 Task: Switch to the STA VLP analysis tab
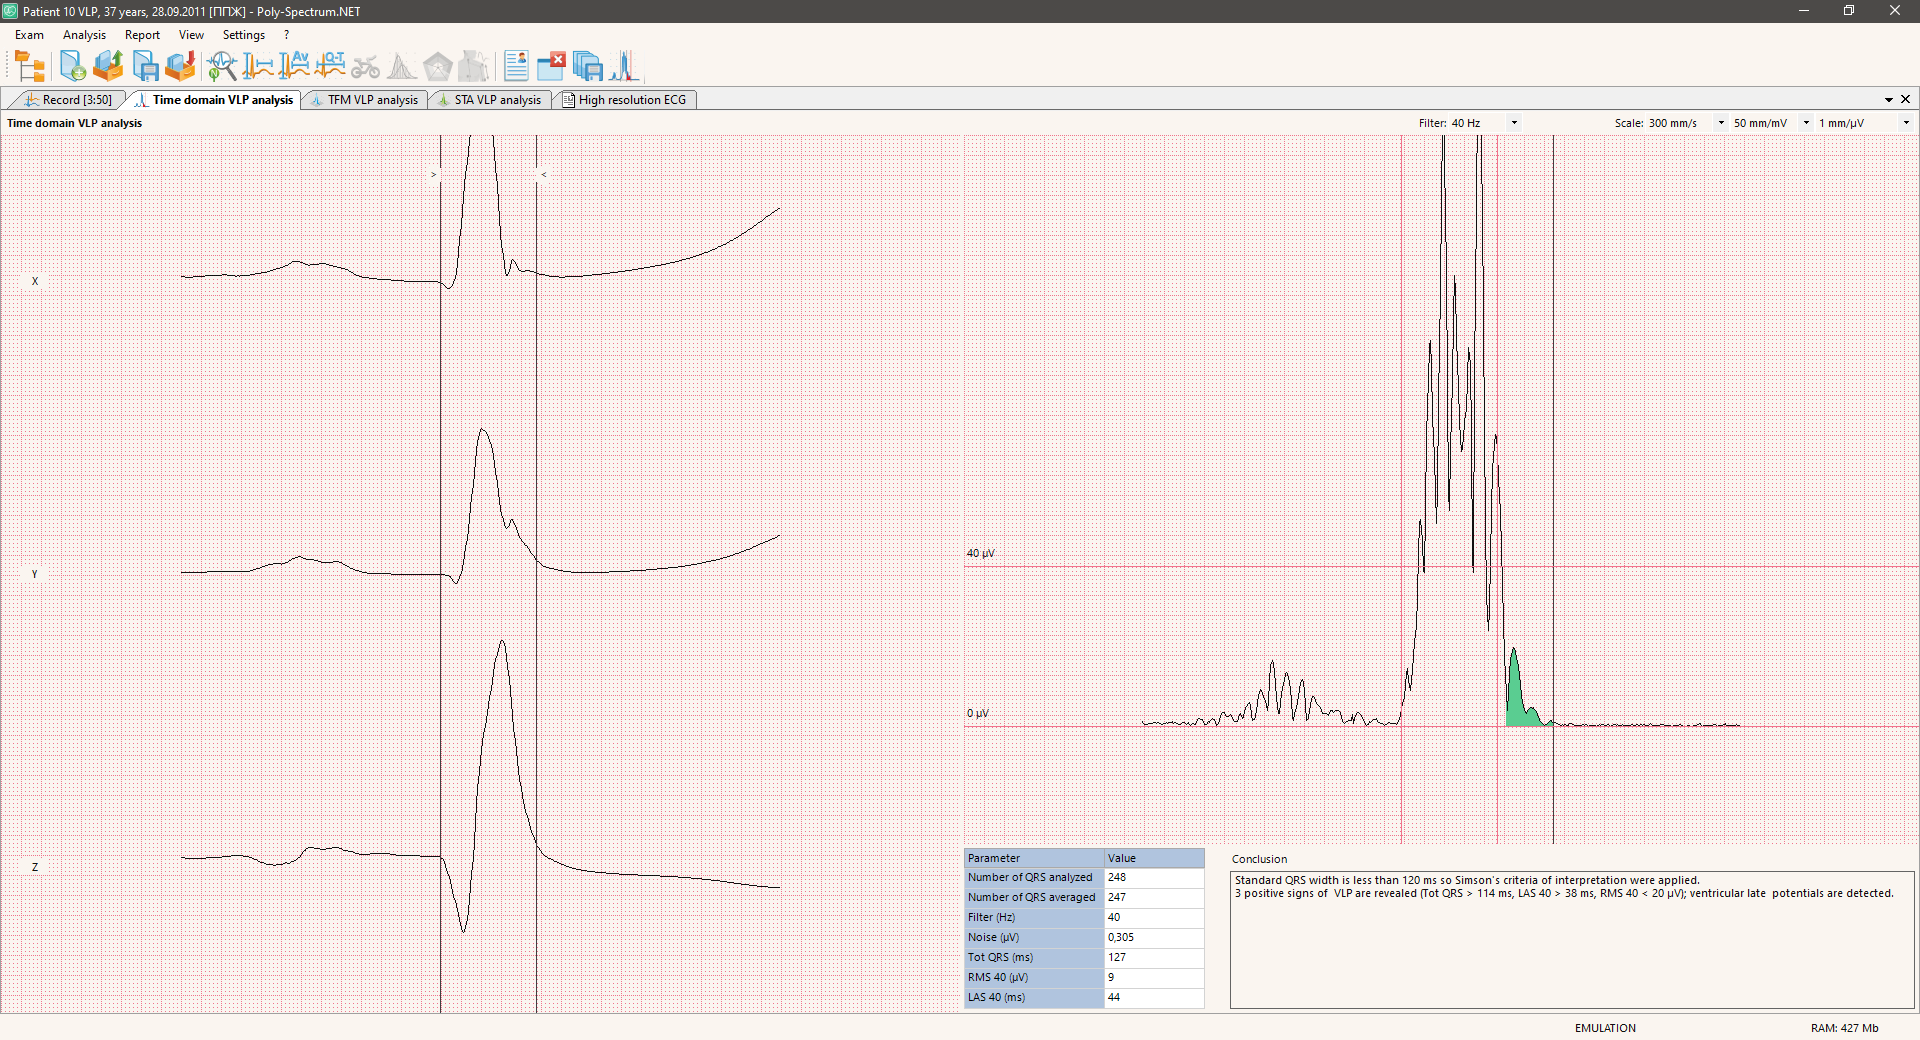490,100
